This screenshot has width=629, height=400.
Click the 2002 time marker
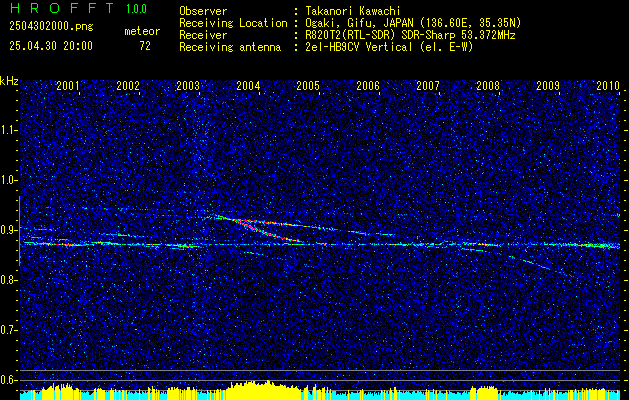[128, 86]
